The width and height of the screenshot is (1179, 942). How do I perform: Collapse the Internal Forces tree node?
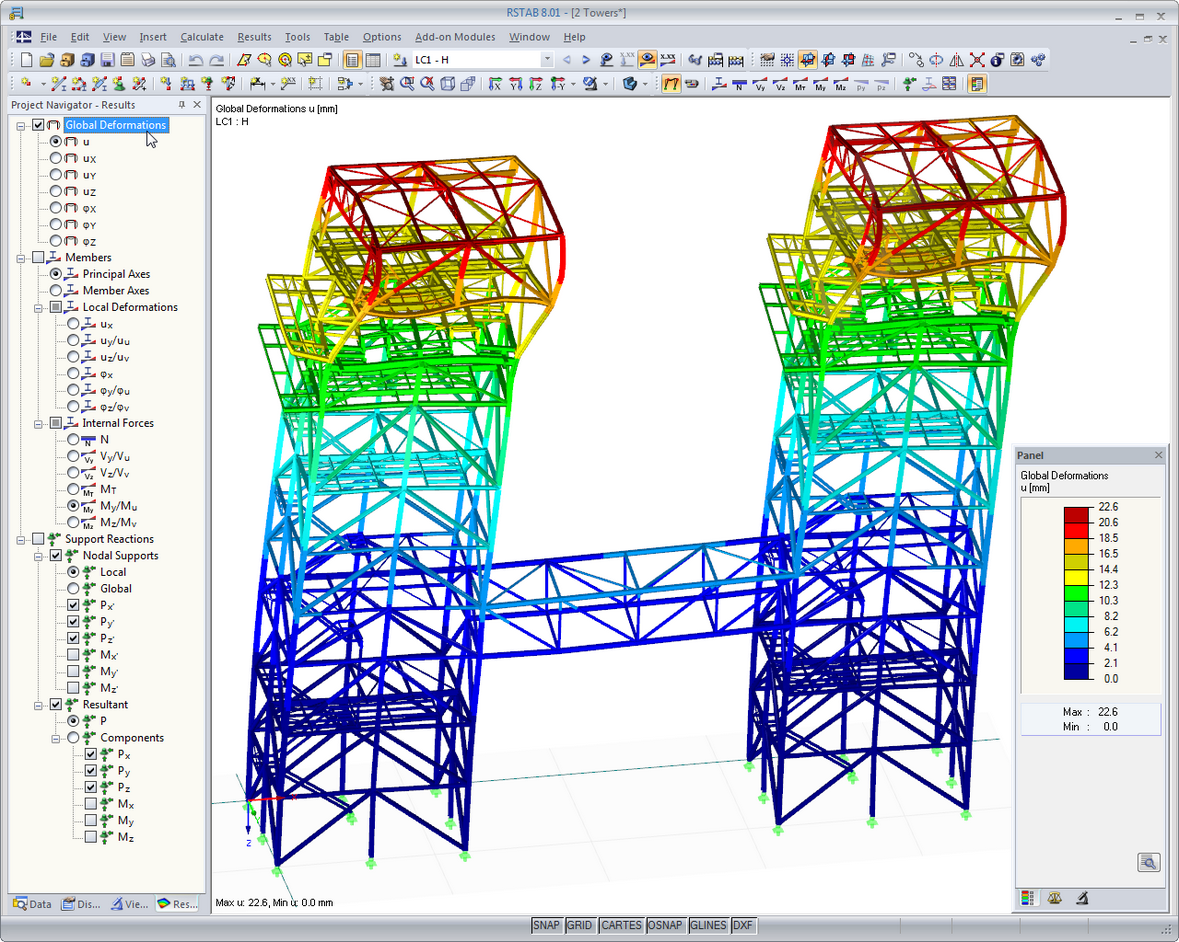pyautogui.click(x=38, y=423)
